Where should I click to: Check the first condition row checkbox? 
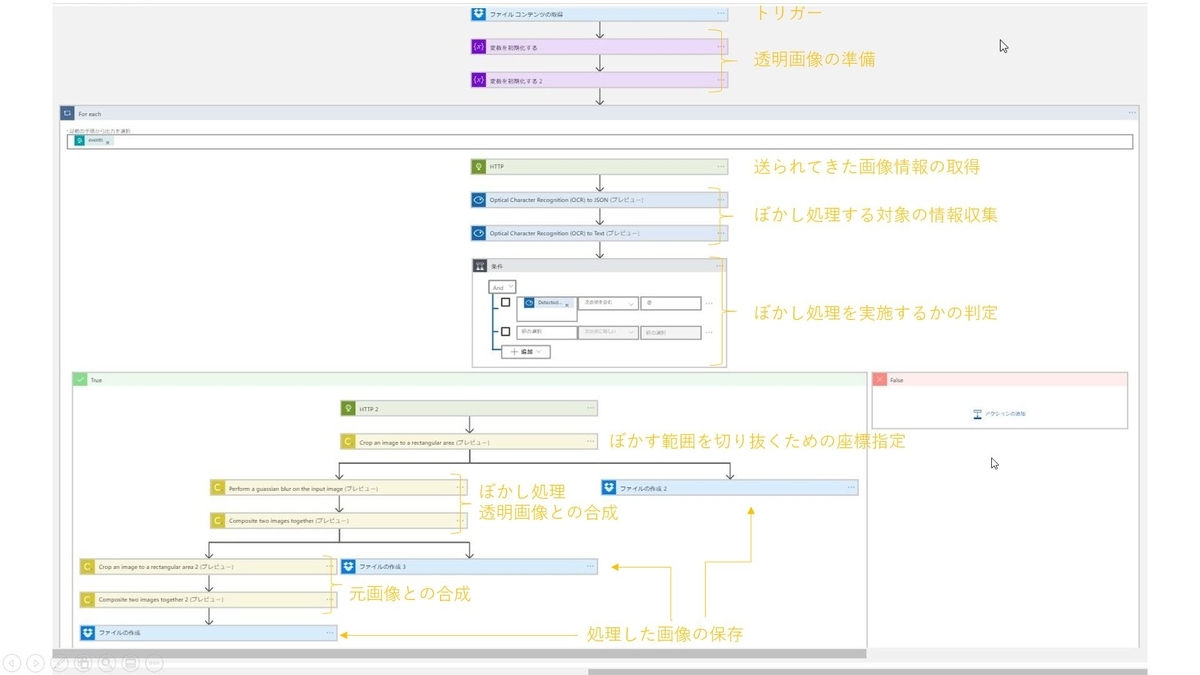[506, 302]
